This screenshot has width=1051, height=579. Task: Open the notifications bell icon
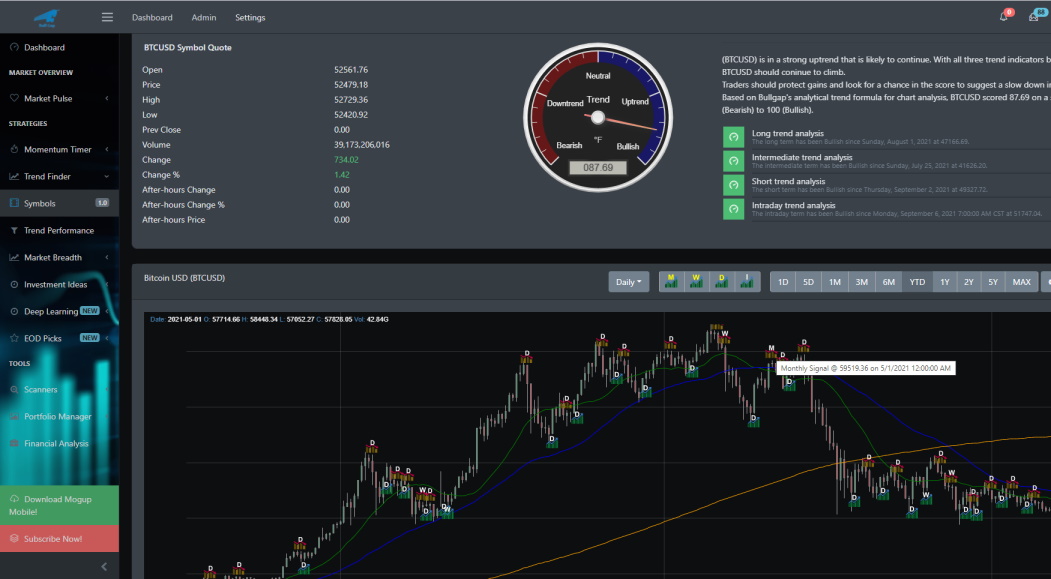[1003, 17]
